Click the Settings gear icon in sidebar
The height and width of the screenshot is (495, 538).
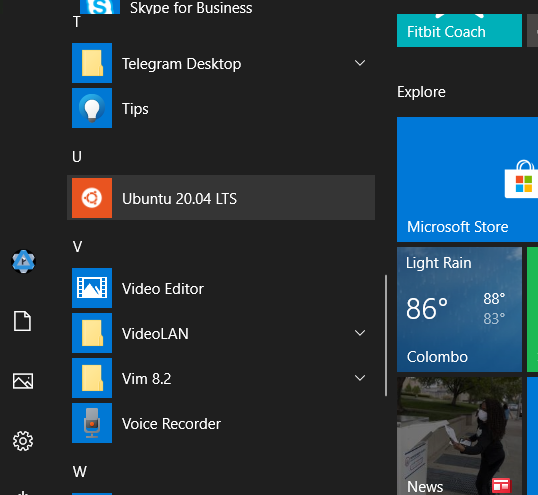tap(23, 441)
